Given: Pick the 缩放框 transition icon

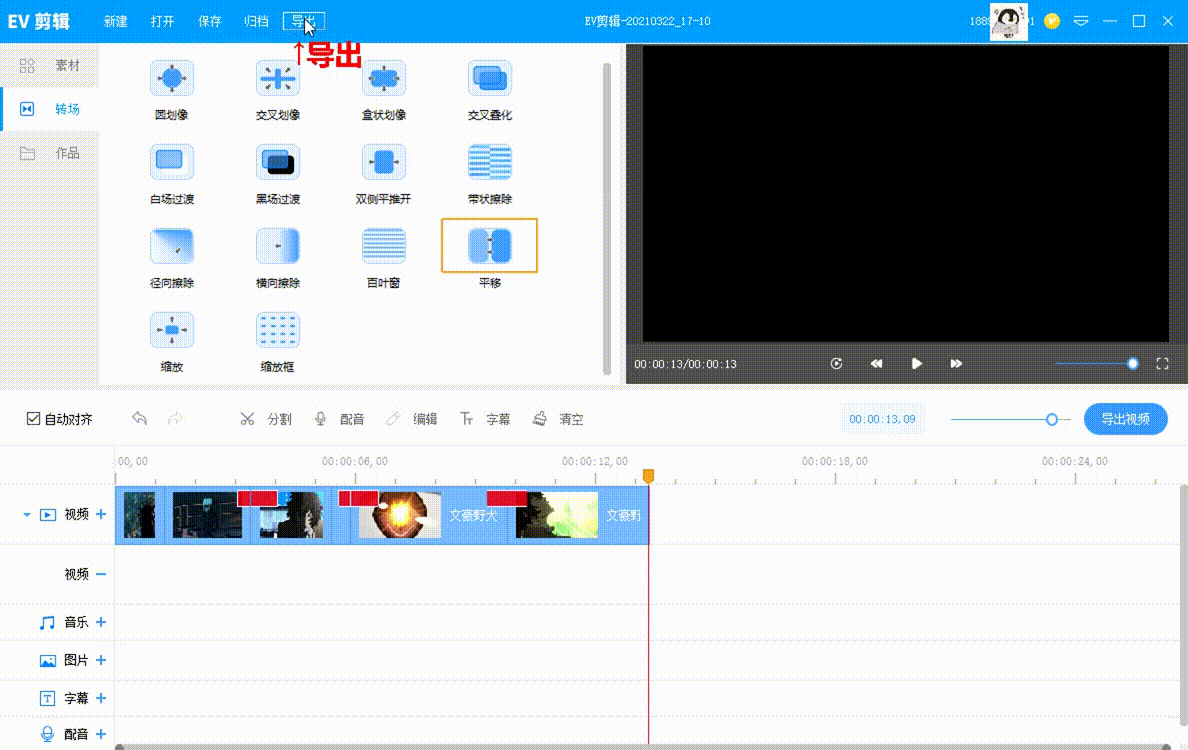Looking at the screenshot, I should 277,330.
